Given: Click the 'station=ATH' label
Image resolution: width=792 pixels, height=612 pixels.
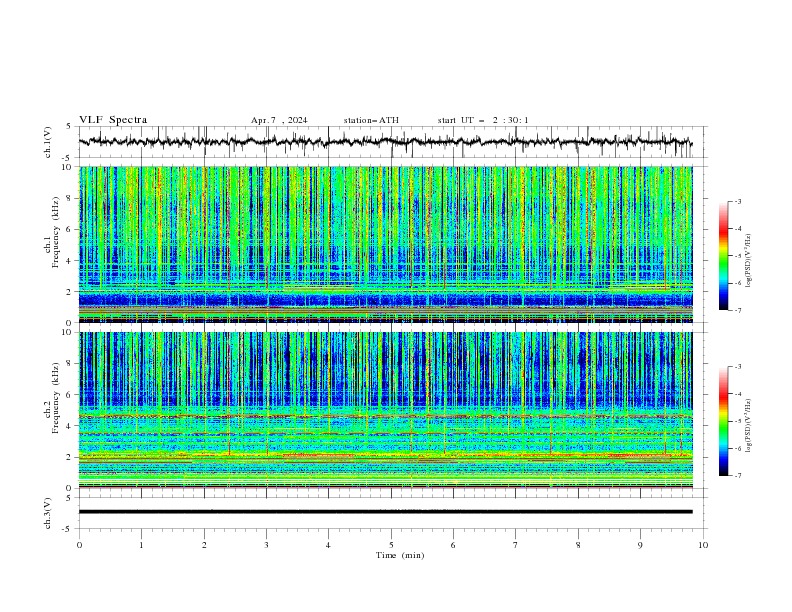Looking at the screenshot, I should [x=371, y=120].
